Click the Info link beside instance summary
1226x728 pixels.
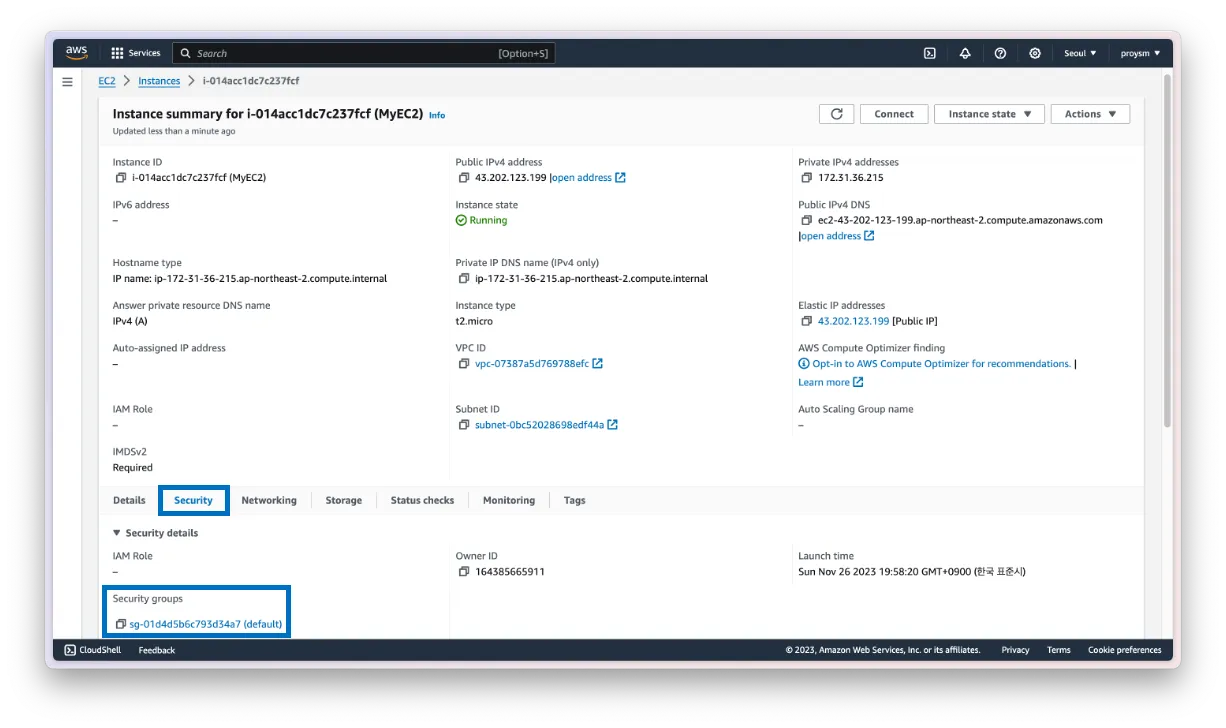coord(437,115)
